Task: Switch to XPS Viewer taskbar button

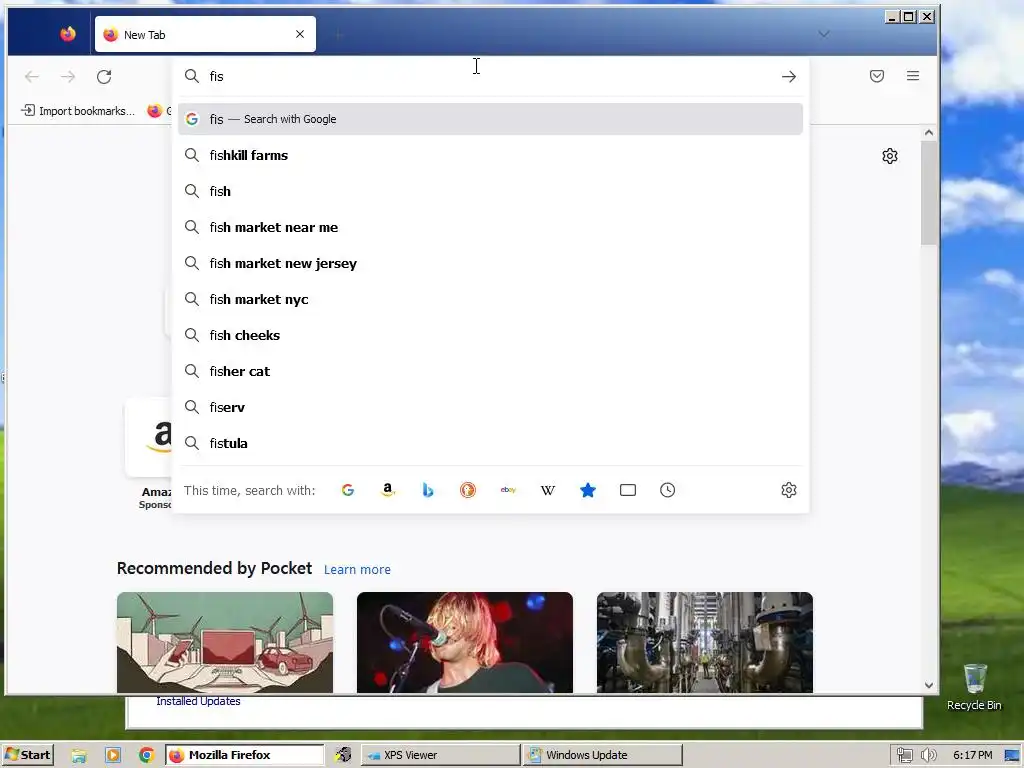Action: pyautogui.click(x=440, y=755)
